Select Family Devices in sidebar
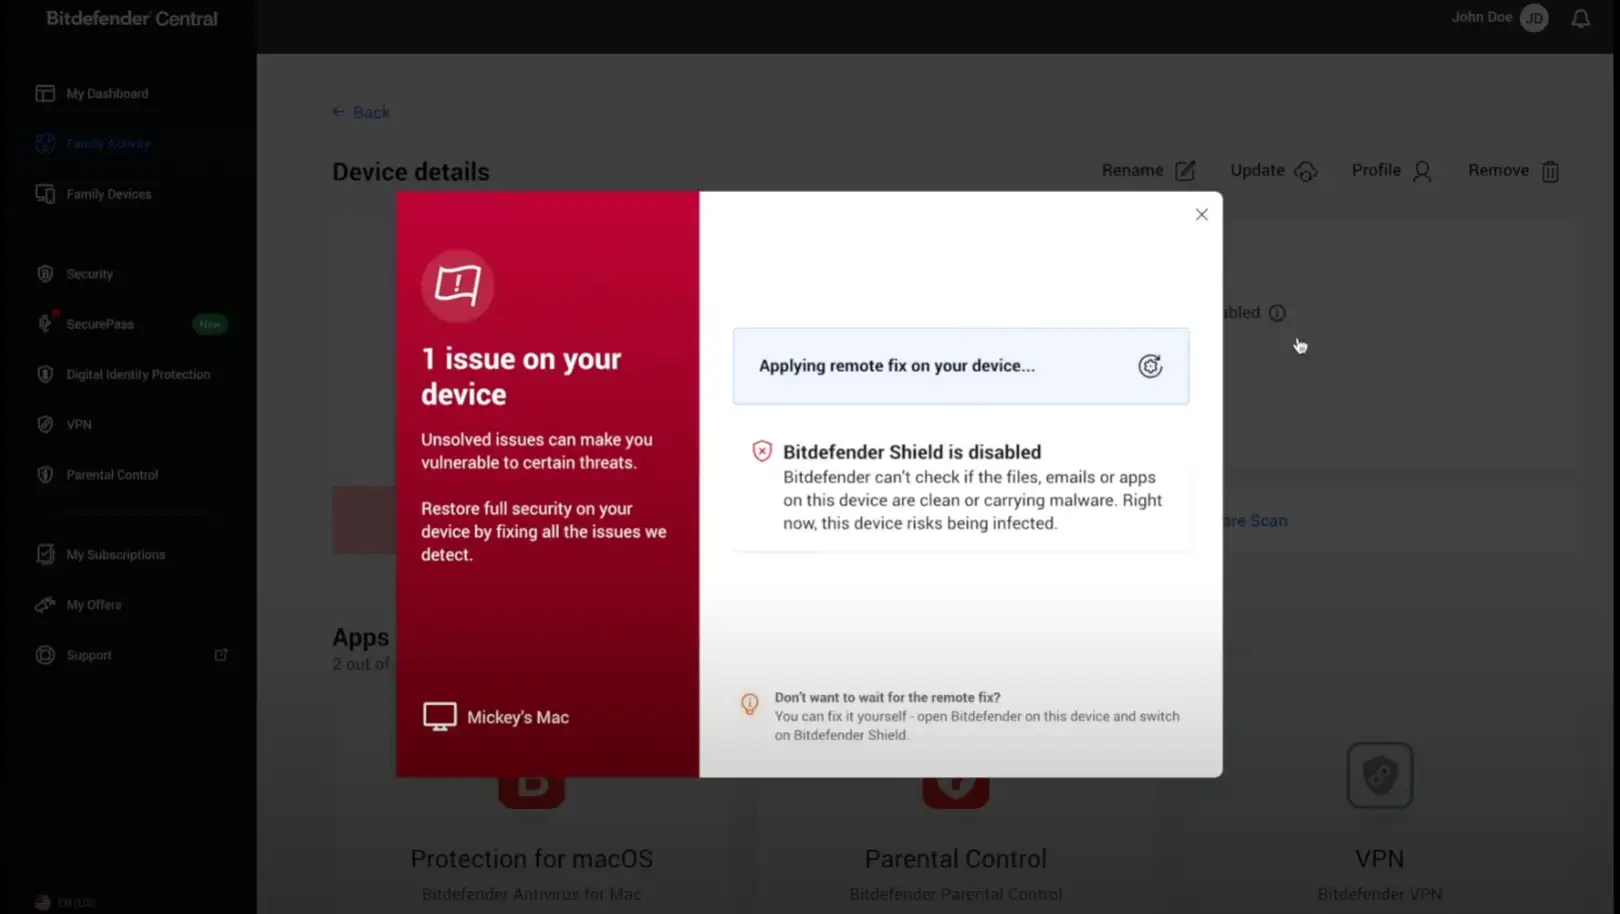Screen dimensions: 1620x914 coord(108,194)
